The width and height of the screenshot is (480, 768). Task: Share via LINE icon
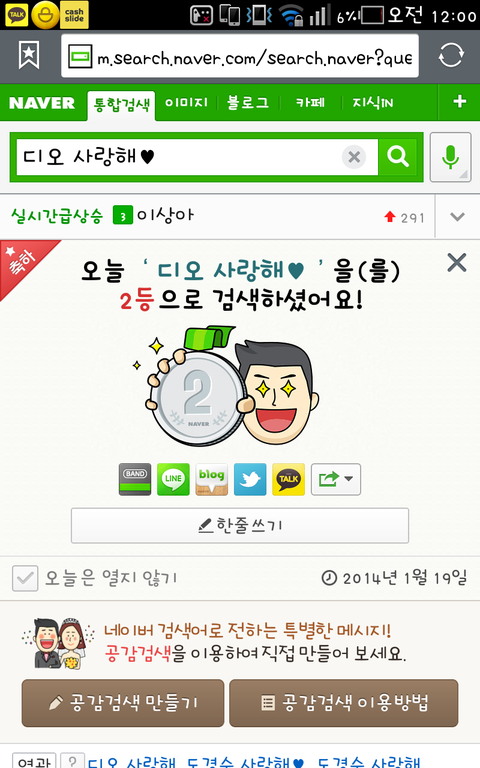click(173, 480)
